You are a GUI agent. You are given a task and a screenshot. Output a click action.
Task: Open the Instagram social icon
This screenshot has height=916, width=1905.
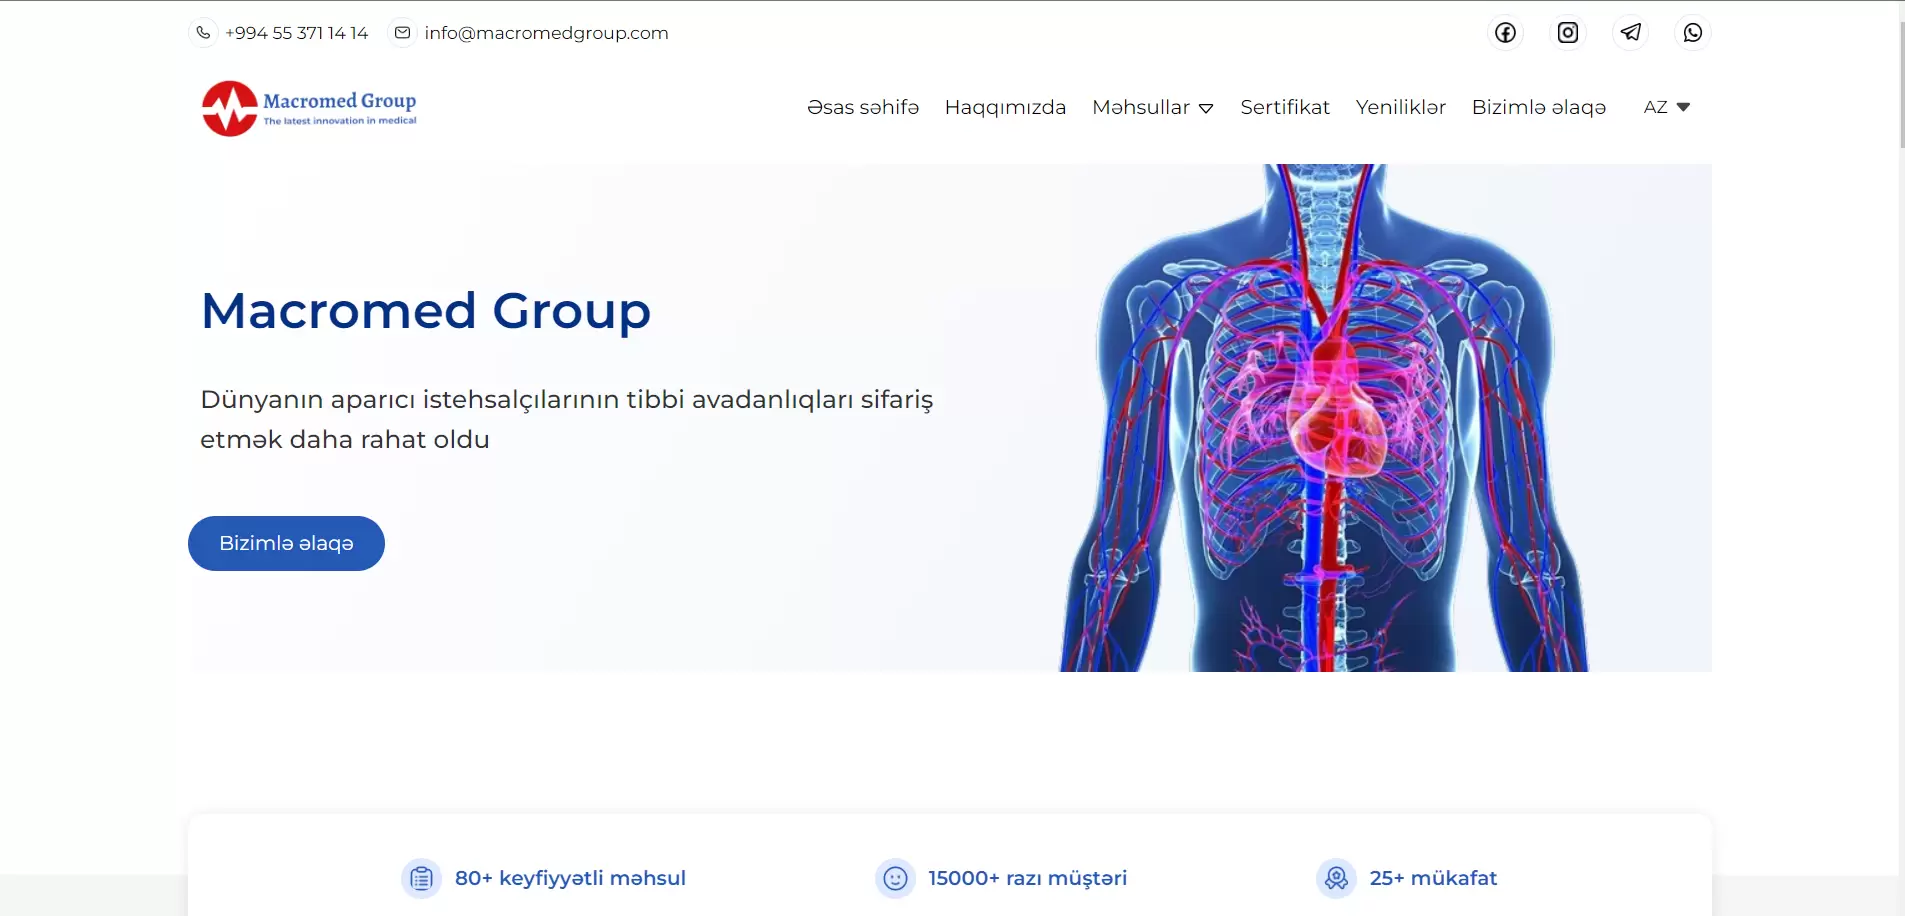[x=1568, y=33]
